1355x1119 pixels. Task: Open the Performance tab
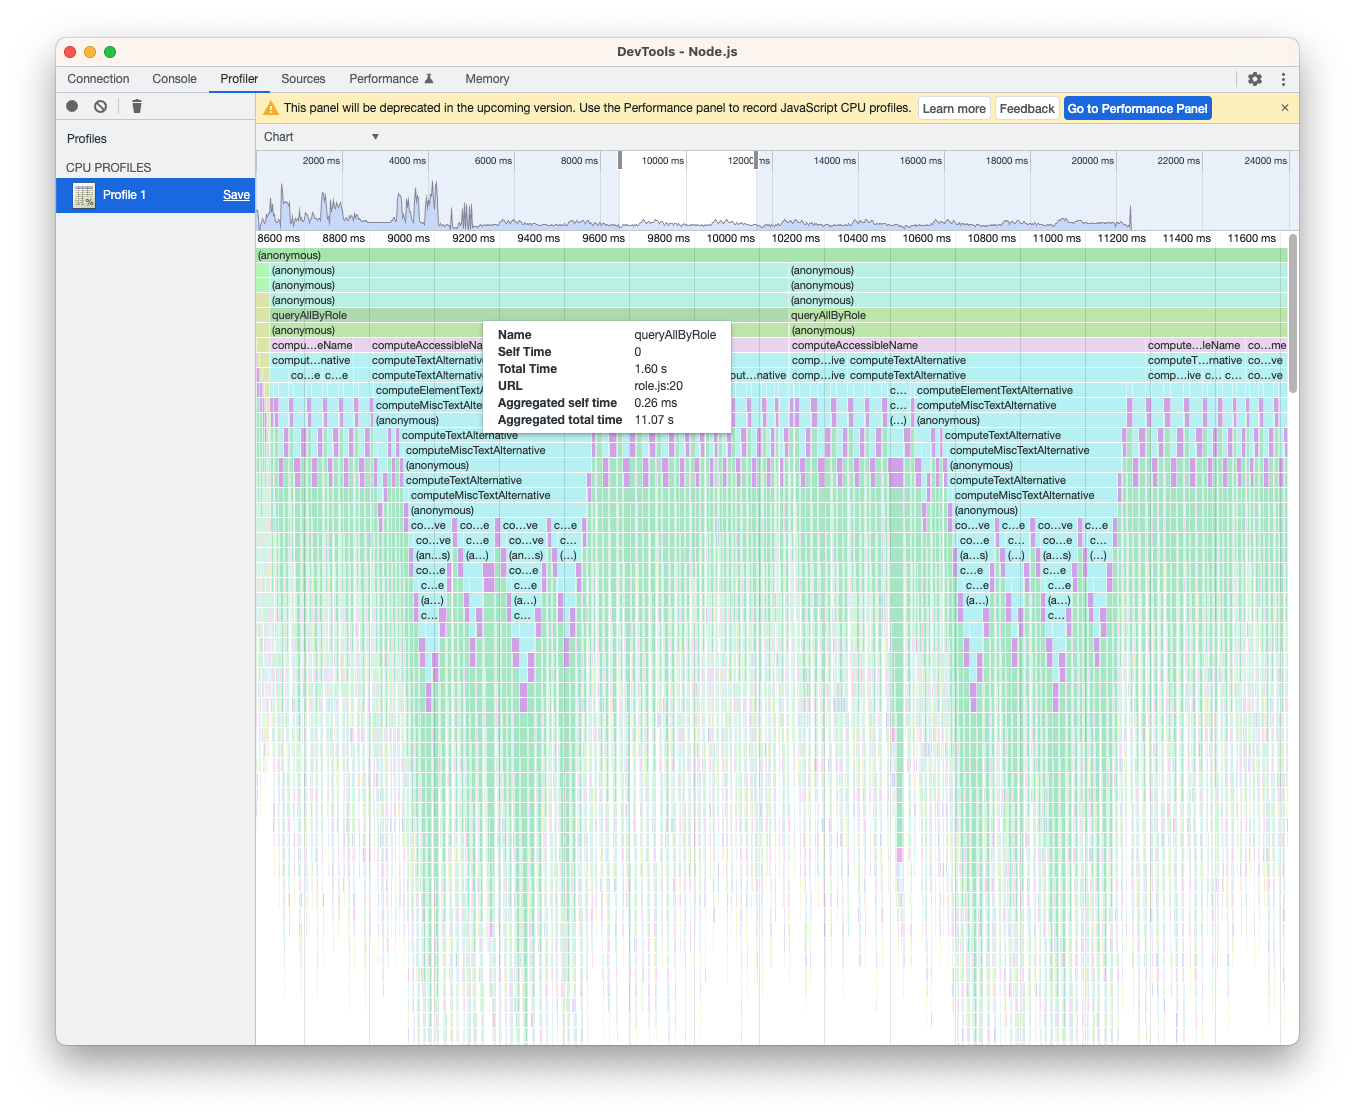(391, 79)
